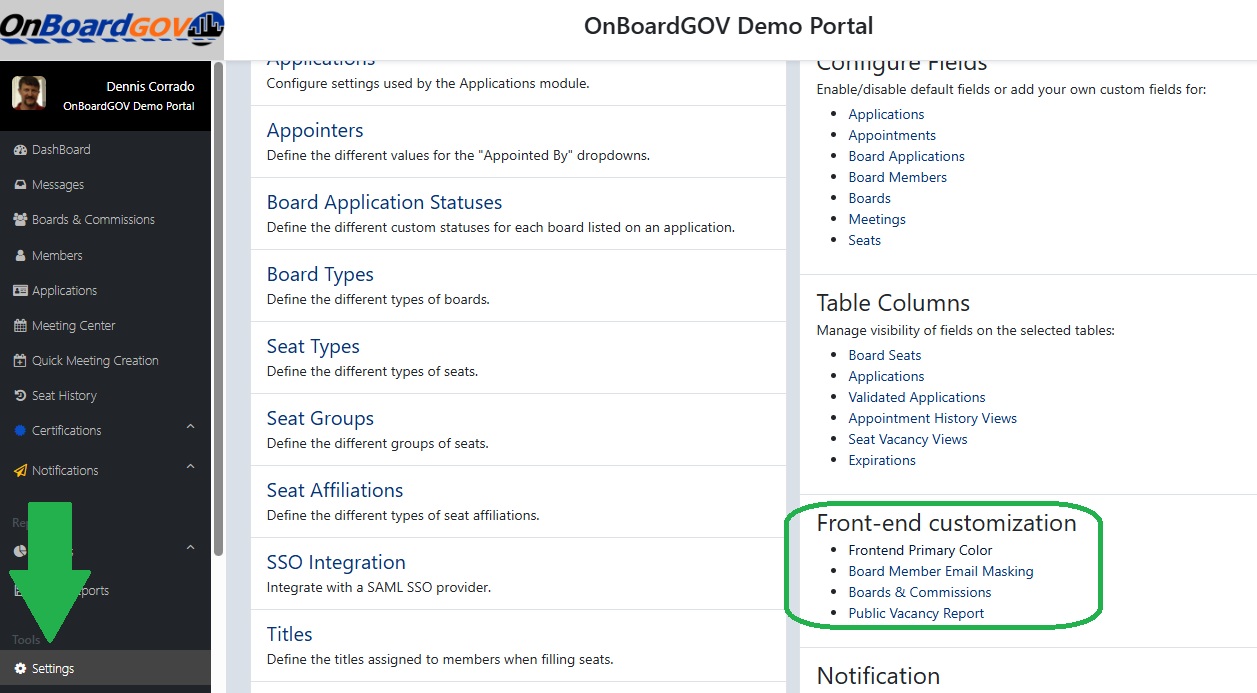Open Board Application Statuses settings
This screenshot has height=693, width=1257.
(x=384, y=203)
